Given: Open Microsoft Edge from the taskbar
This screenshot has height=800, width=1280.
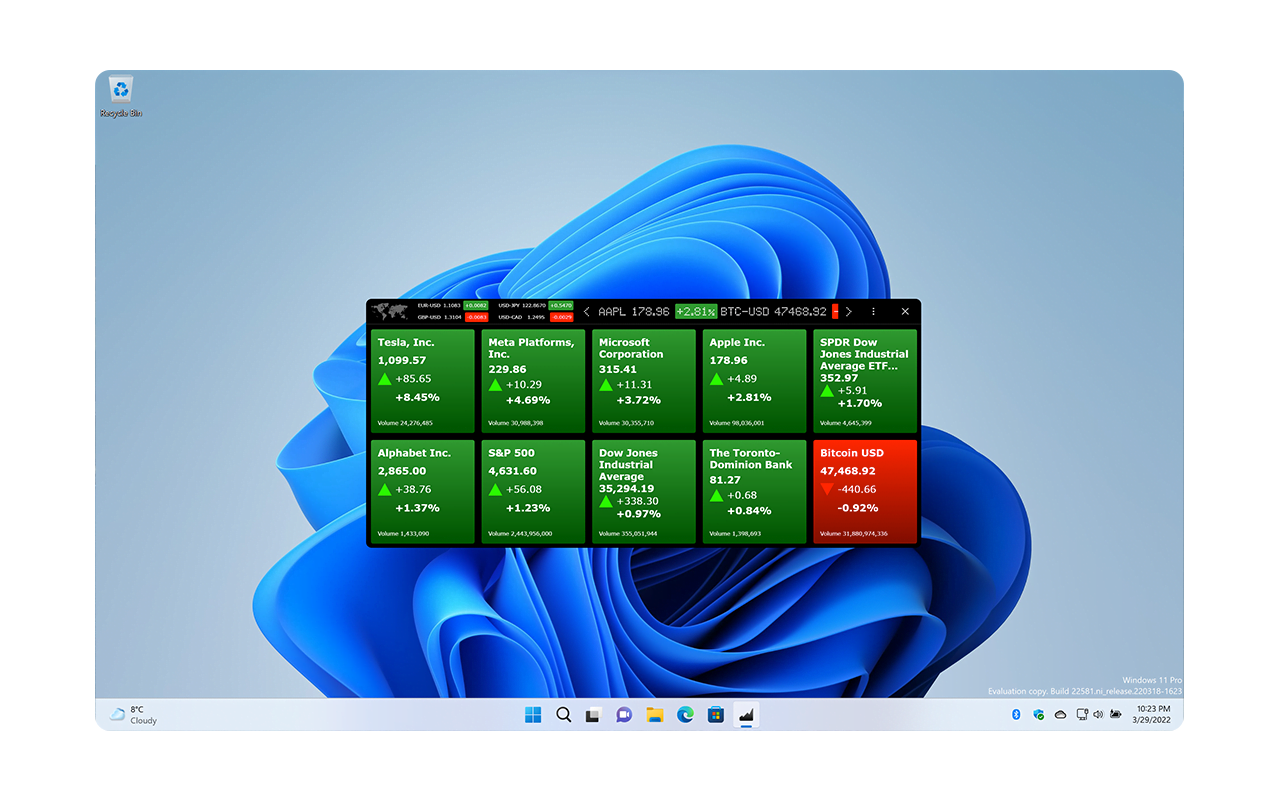Looking at the screenshot, I should (x=685, y=715).
